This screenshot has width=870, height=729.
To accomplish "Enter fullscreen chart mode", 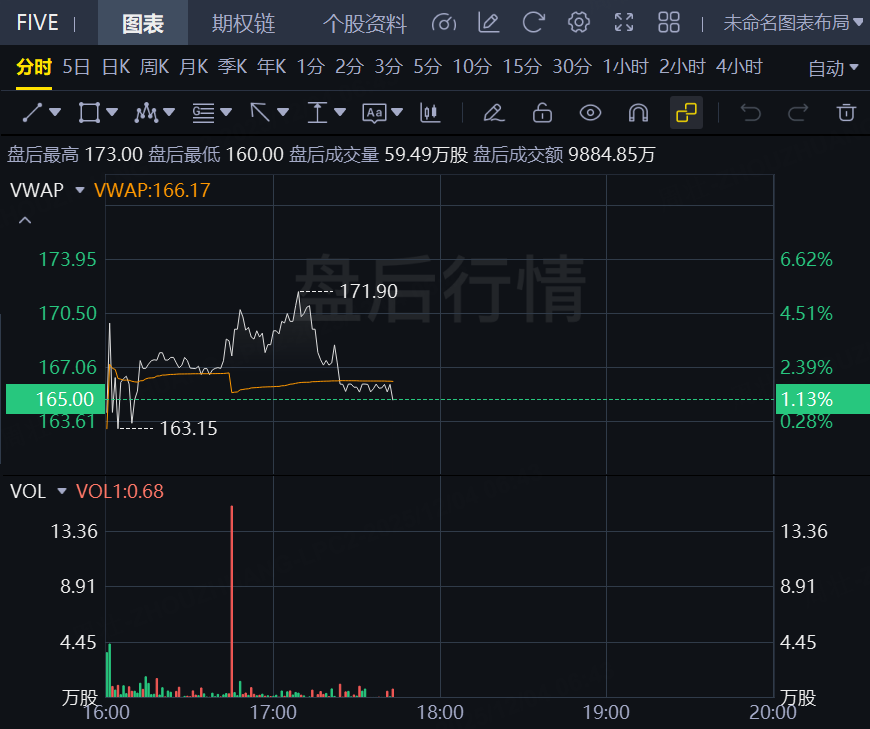I will pos(624,23).
